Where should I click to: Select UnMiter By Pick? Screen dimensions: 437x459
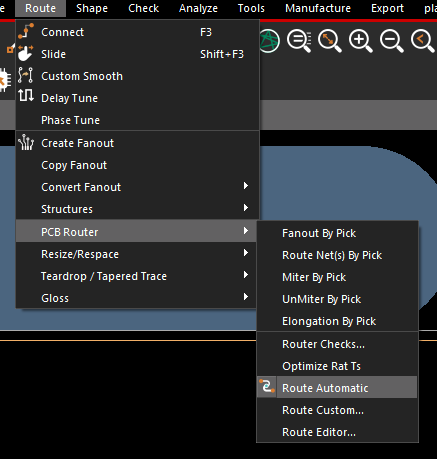(x=337, y=299)
